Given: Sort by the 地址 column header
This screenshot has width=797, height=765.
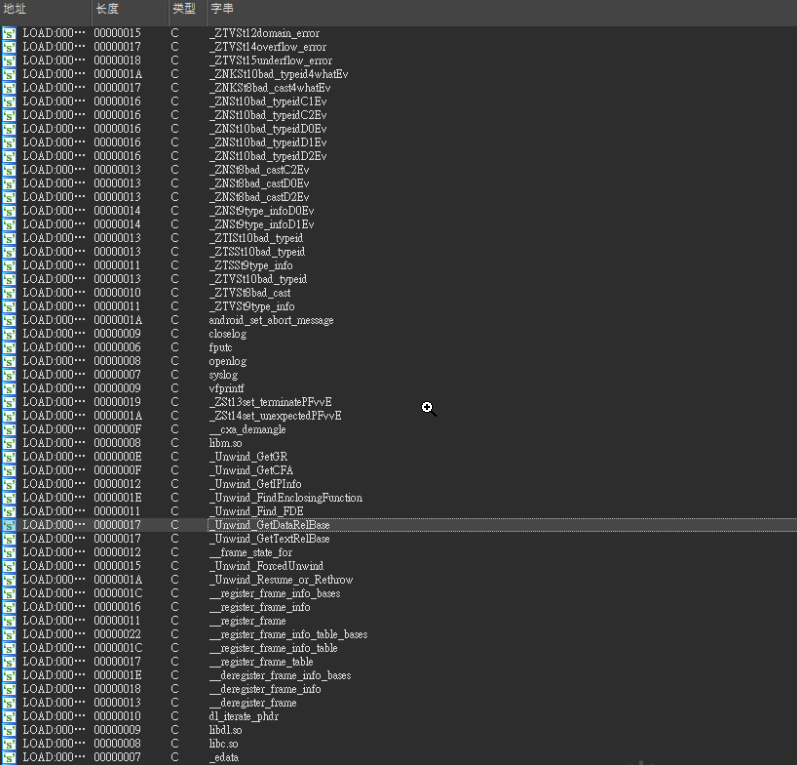Looking at the screenshot, I should 14,9.
